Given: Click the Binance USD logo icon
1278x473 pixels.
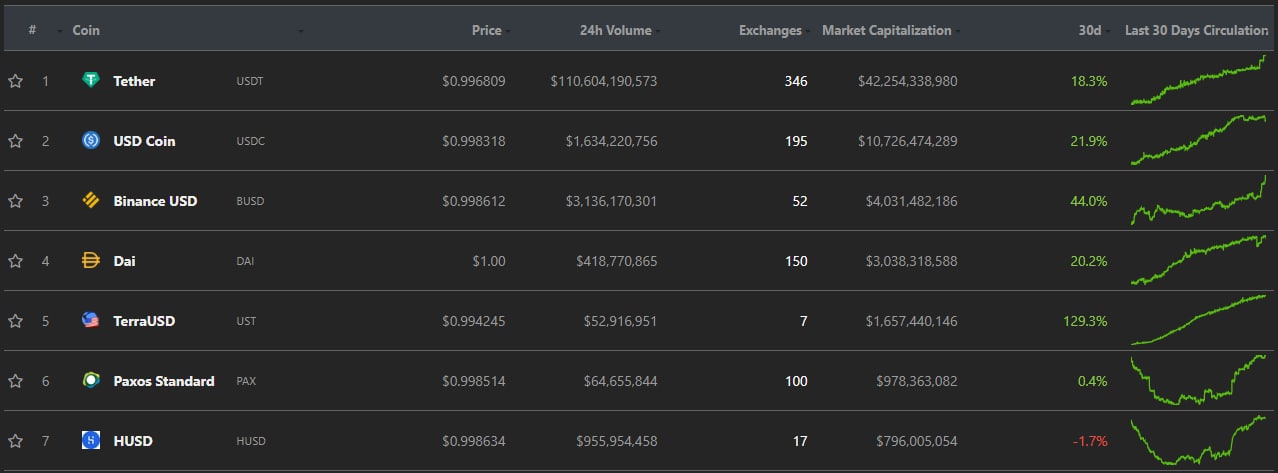Looking at the screenshot, I should click(x=91, y=201).
